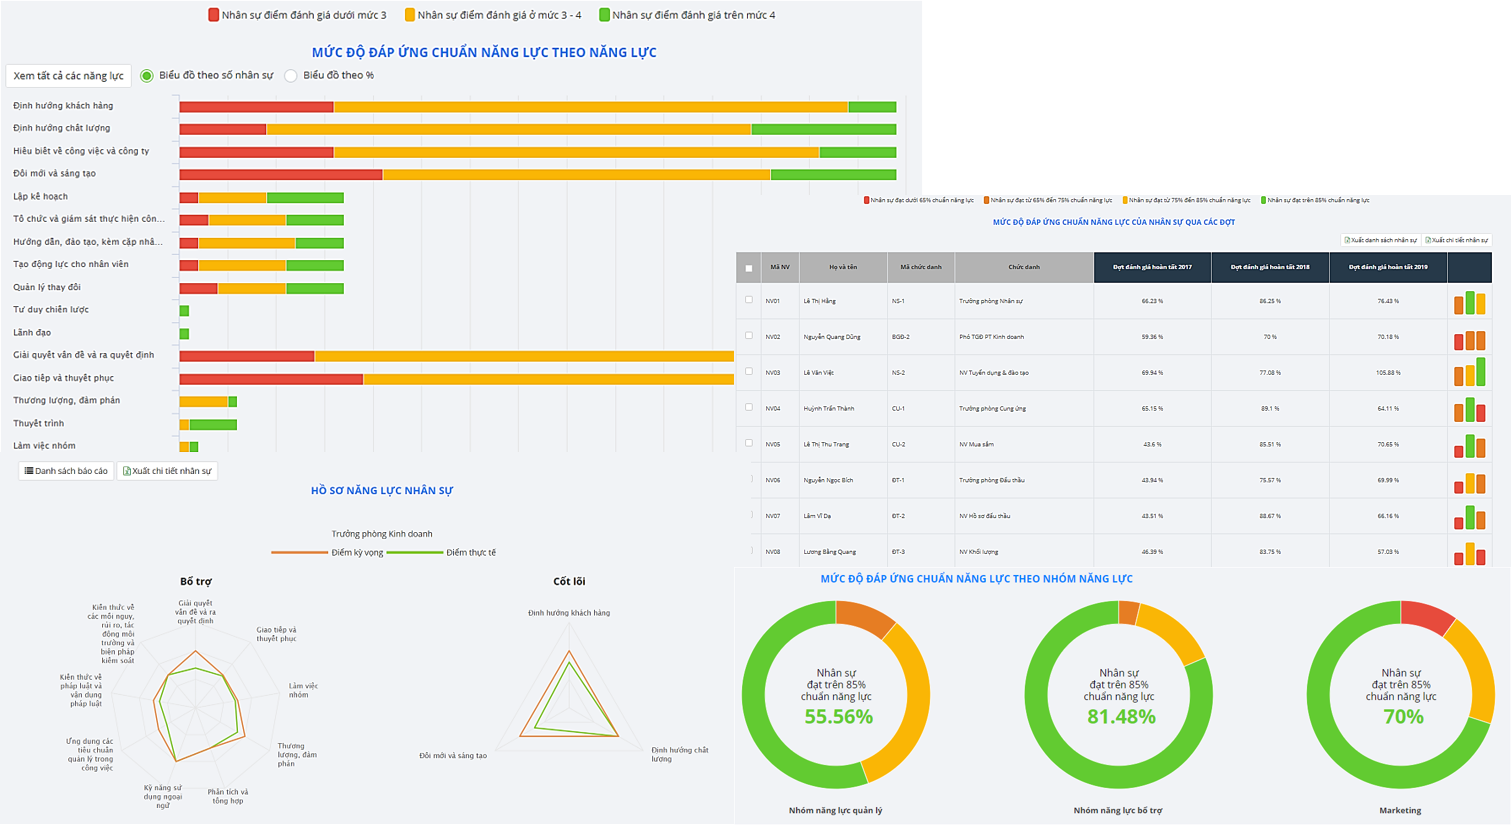
Task: Click the green 'trên mức 4' legend swatch
Action: click(604, 15)
